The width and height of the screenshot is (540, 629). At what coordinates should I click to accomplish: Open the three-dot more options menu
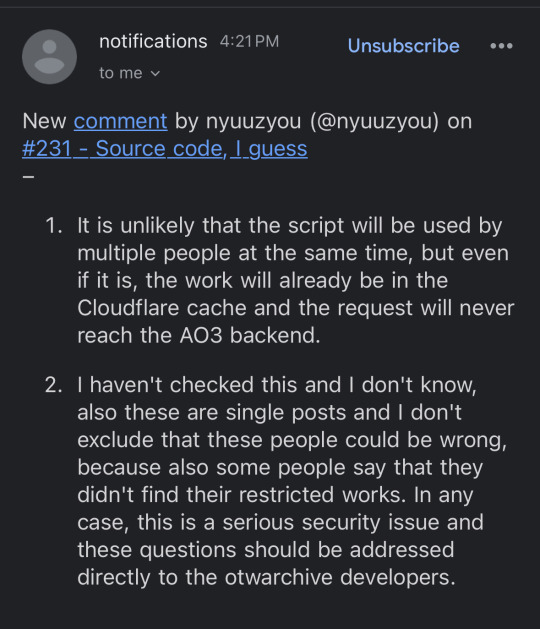[501, 46]
